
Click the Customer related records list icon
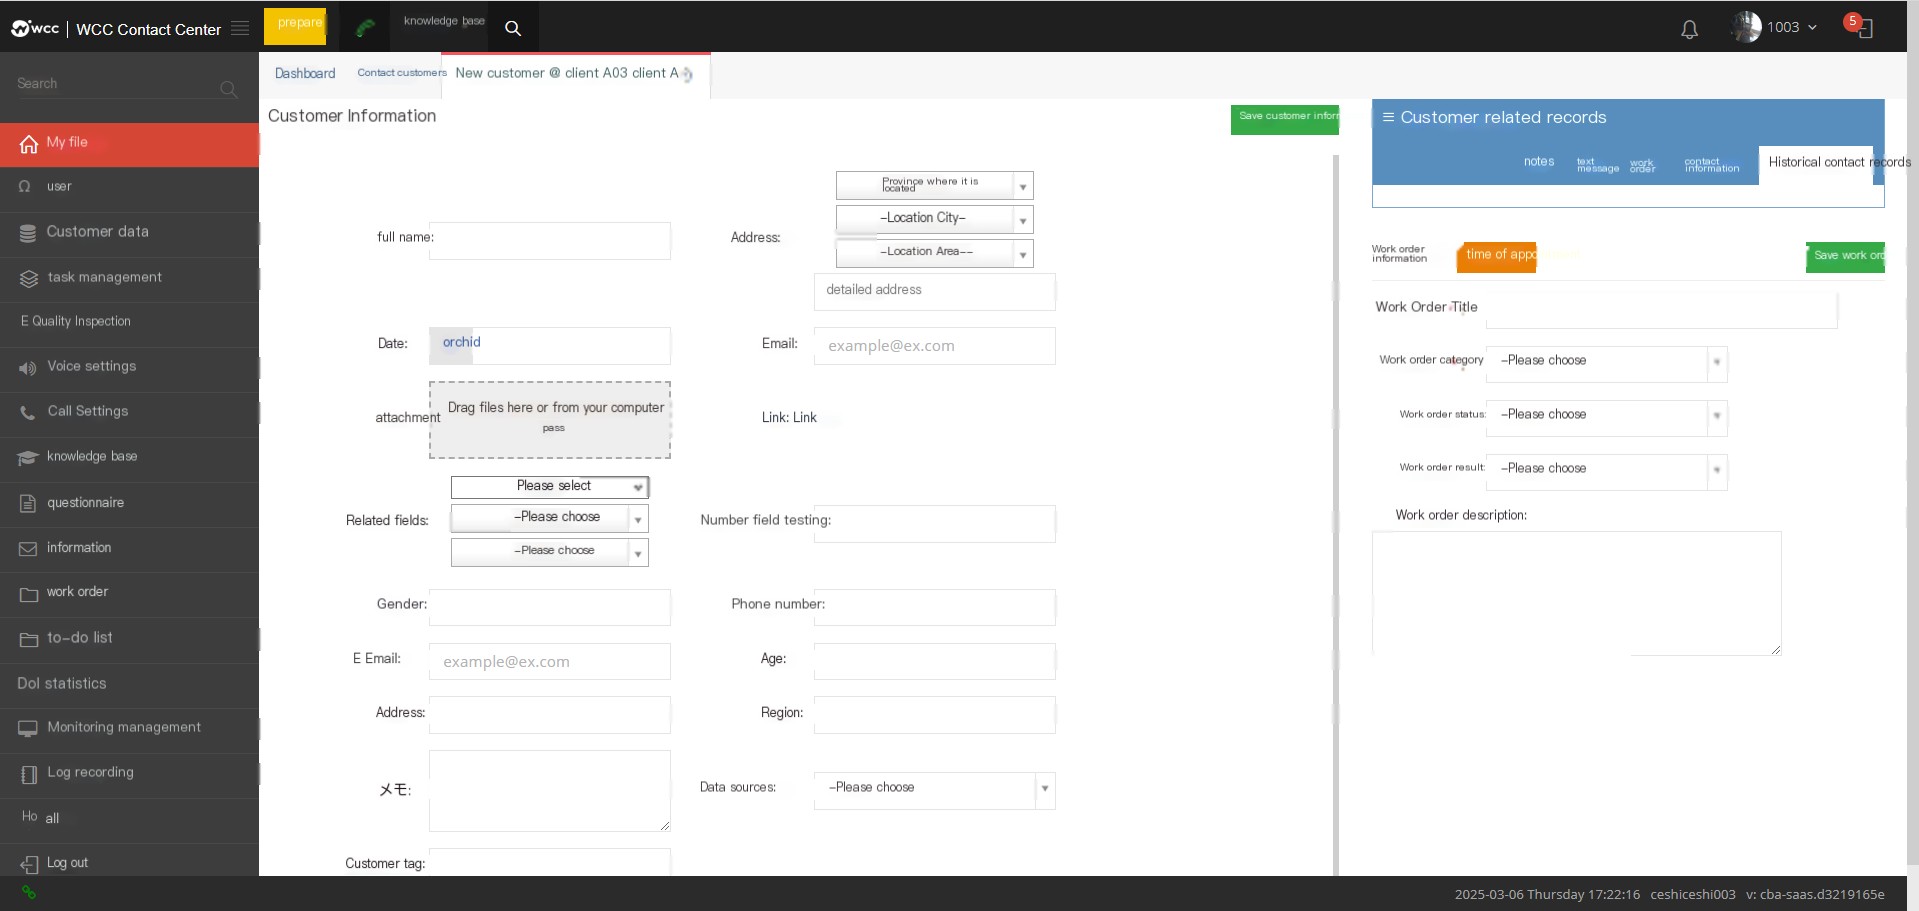tap(1388, 117)
